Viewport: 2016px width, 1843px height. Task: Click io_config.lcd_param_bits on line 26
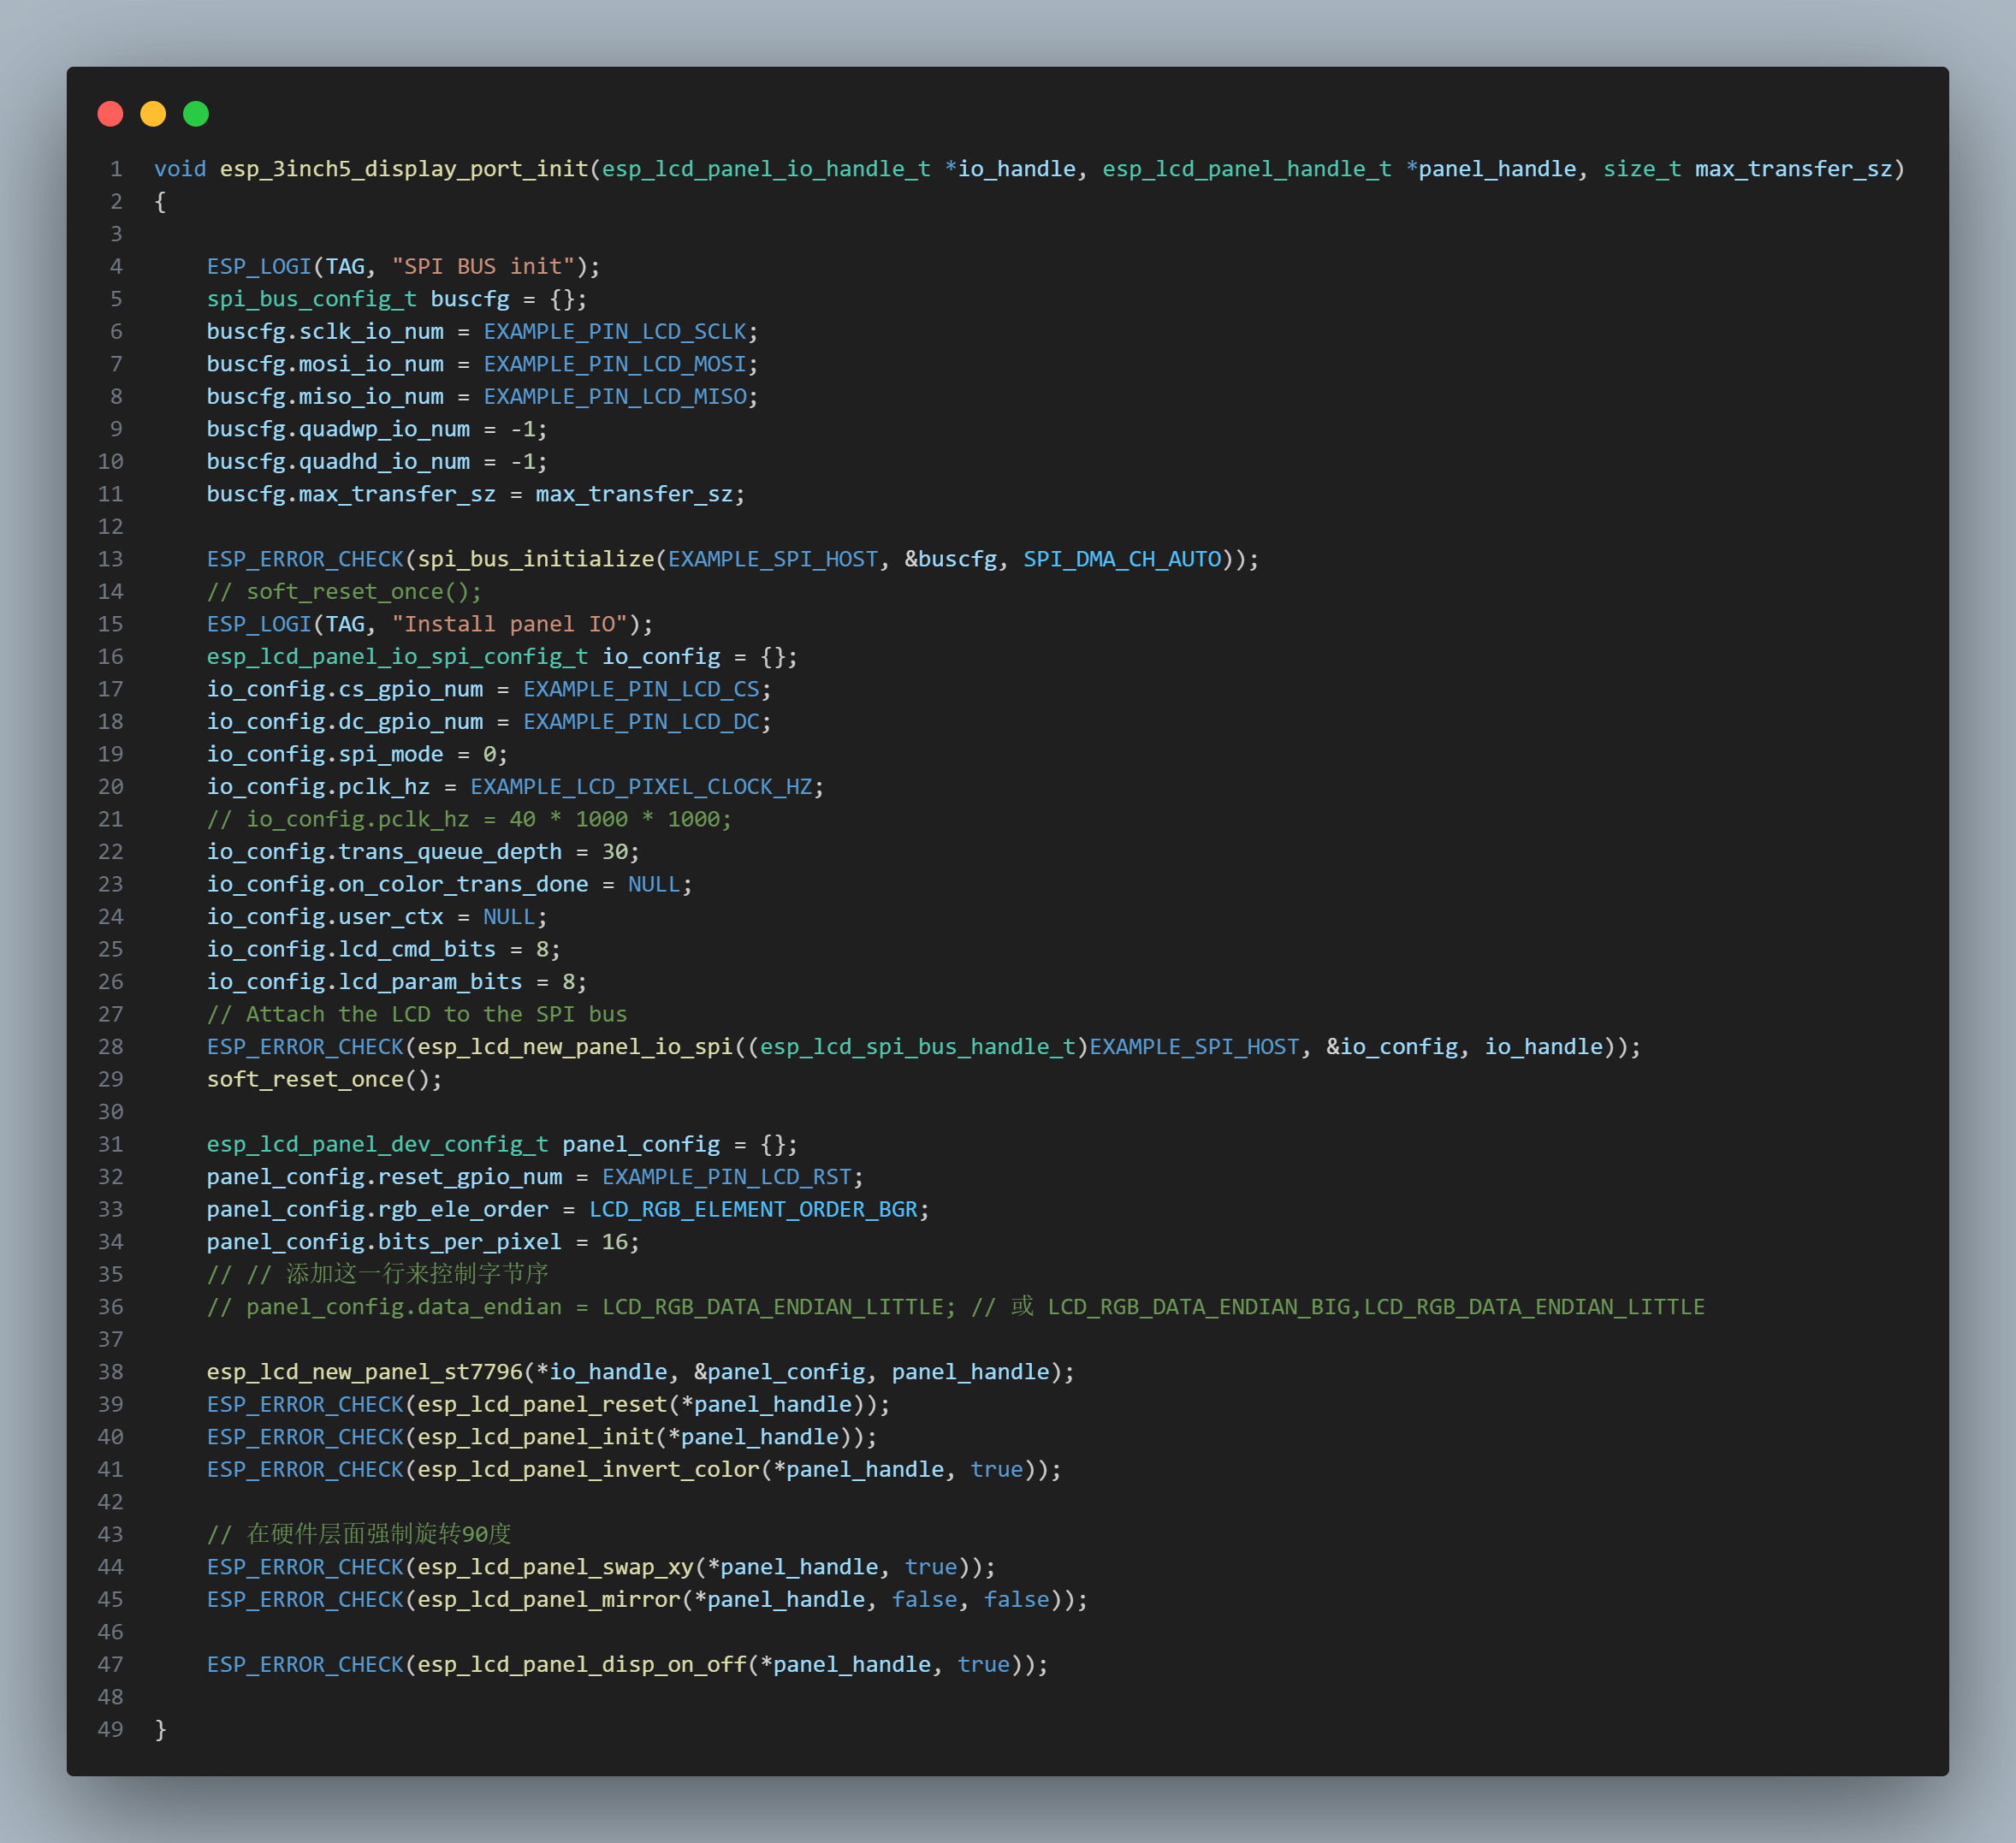point(364,981)
